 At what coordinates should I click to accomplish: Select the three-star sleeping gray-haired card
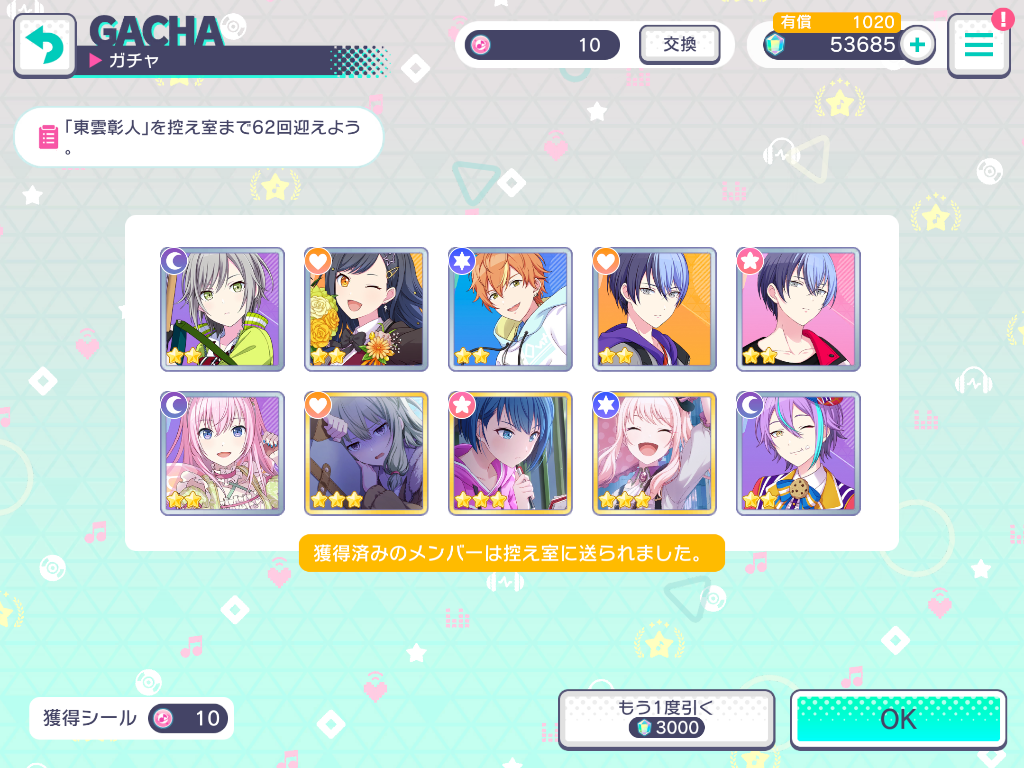pos(366,453)
